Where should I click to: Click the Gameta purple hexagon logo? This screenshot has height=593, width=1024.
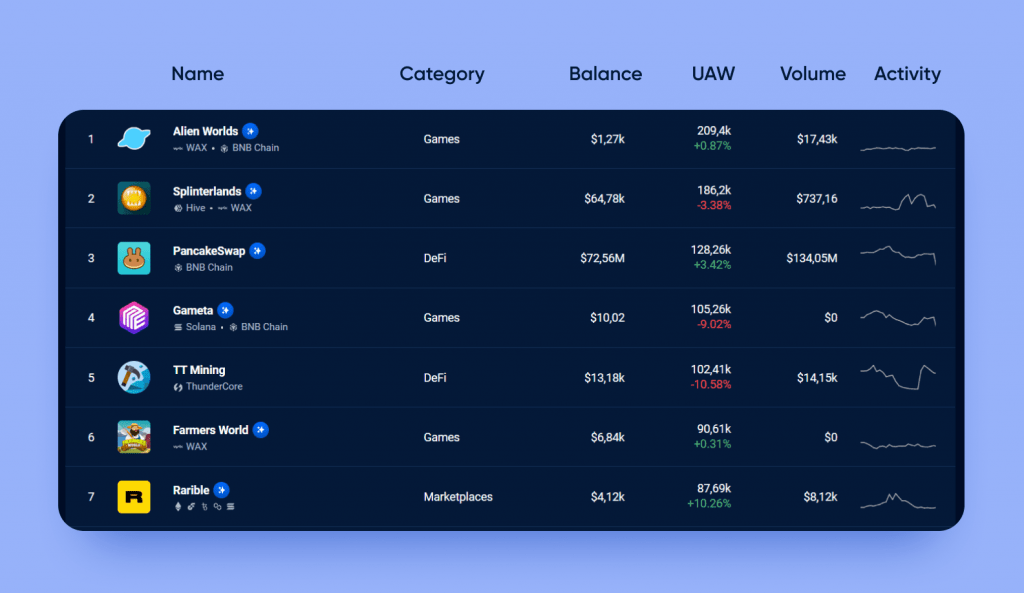pos(133,318)
